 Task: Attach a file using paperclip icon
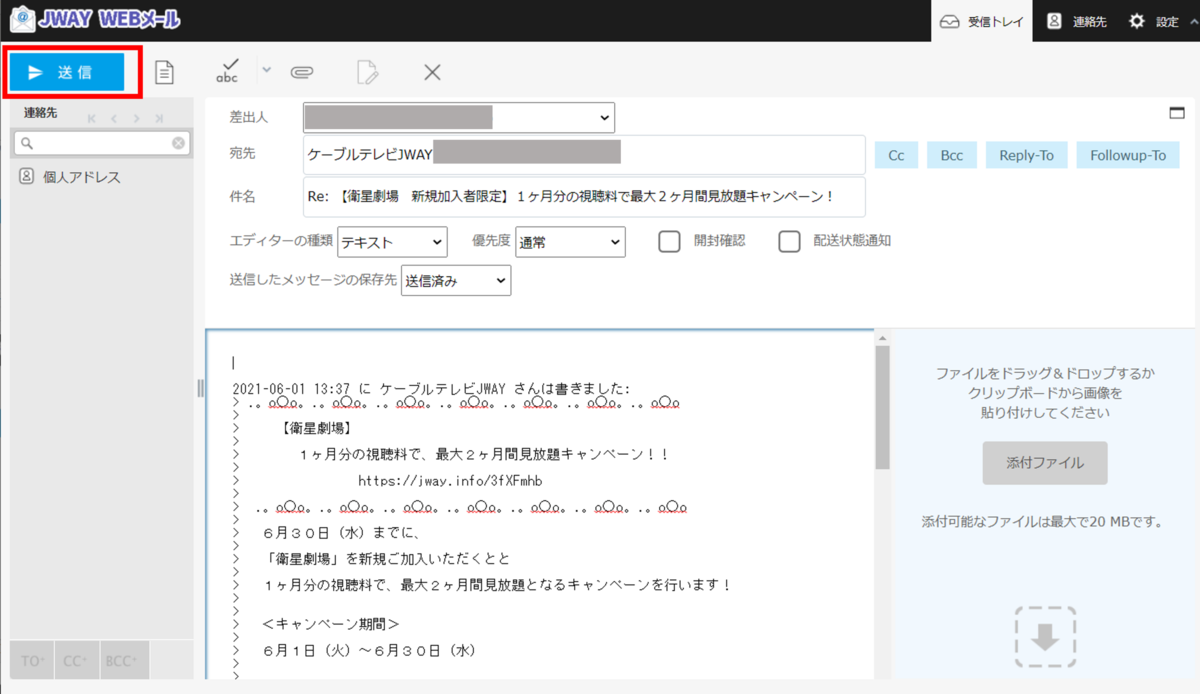(x=302, y=71)
